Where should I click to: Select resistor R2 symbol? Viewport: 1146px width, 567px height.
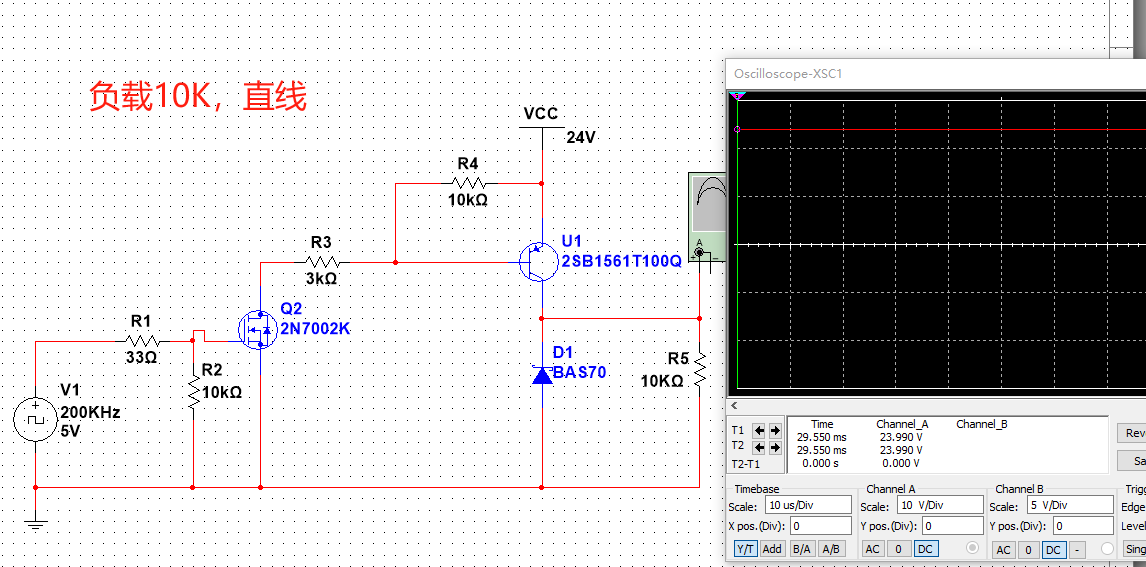click(193, 392)
